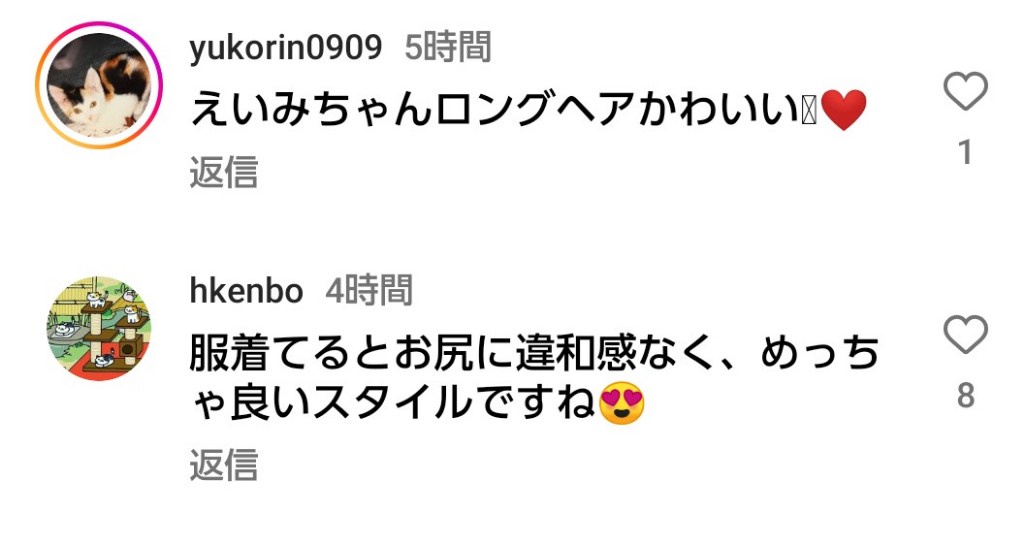
Task: Open the yukorin0909 username link
Action: [285, 48]
